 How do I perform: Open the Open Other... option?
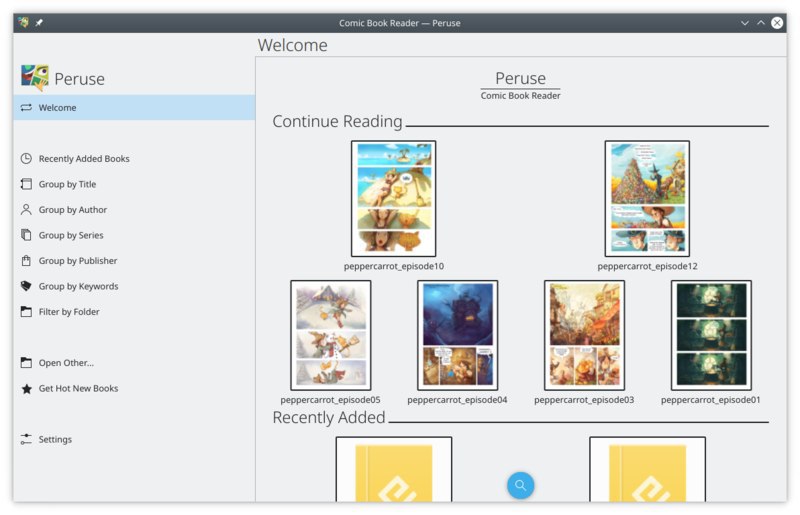click(x=134, y=363)
